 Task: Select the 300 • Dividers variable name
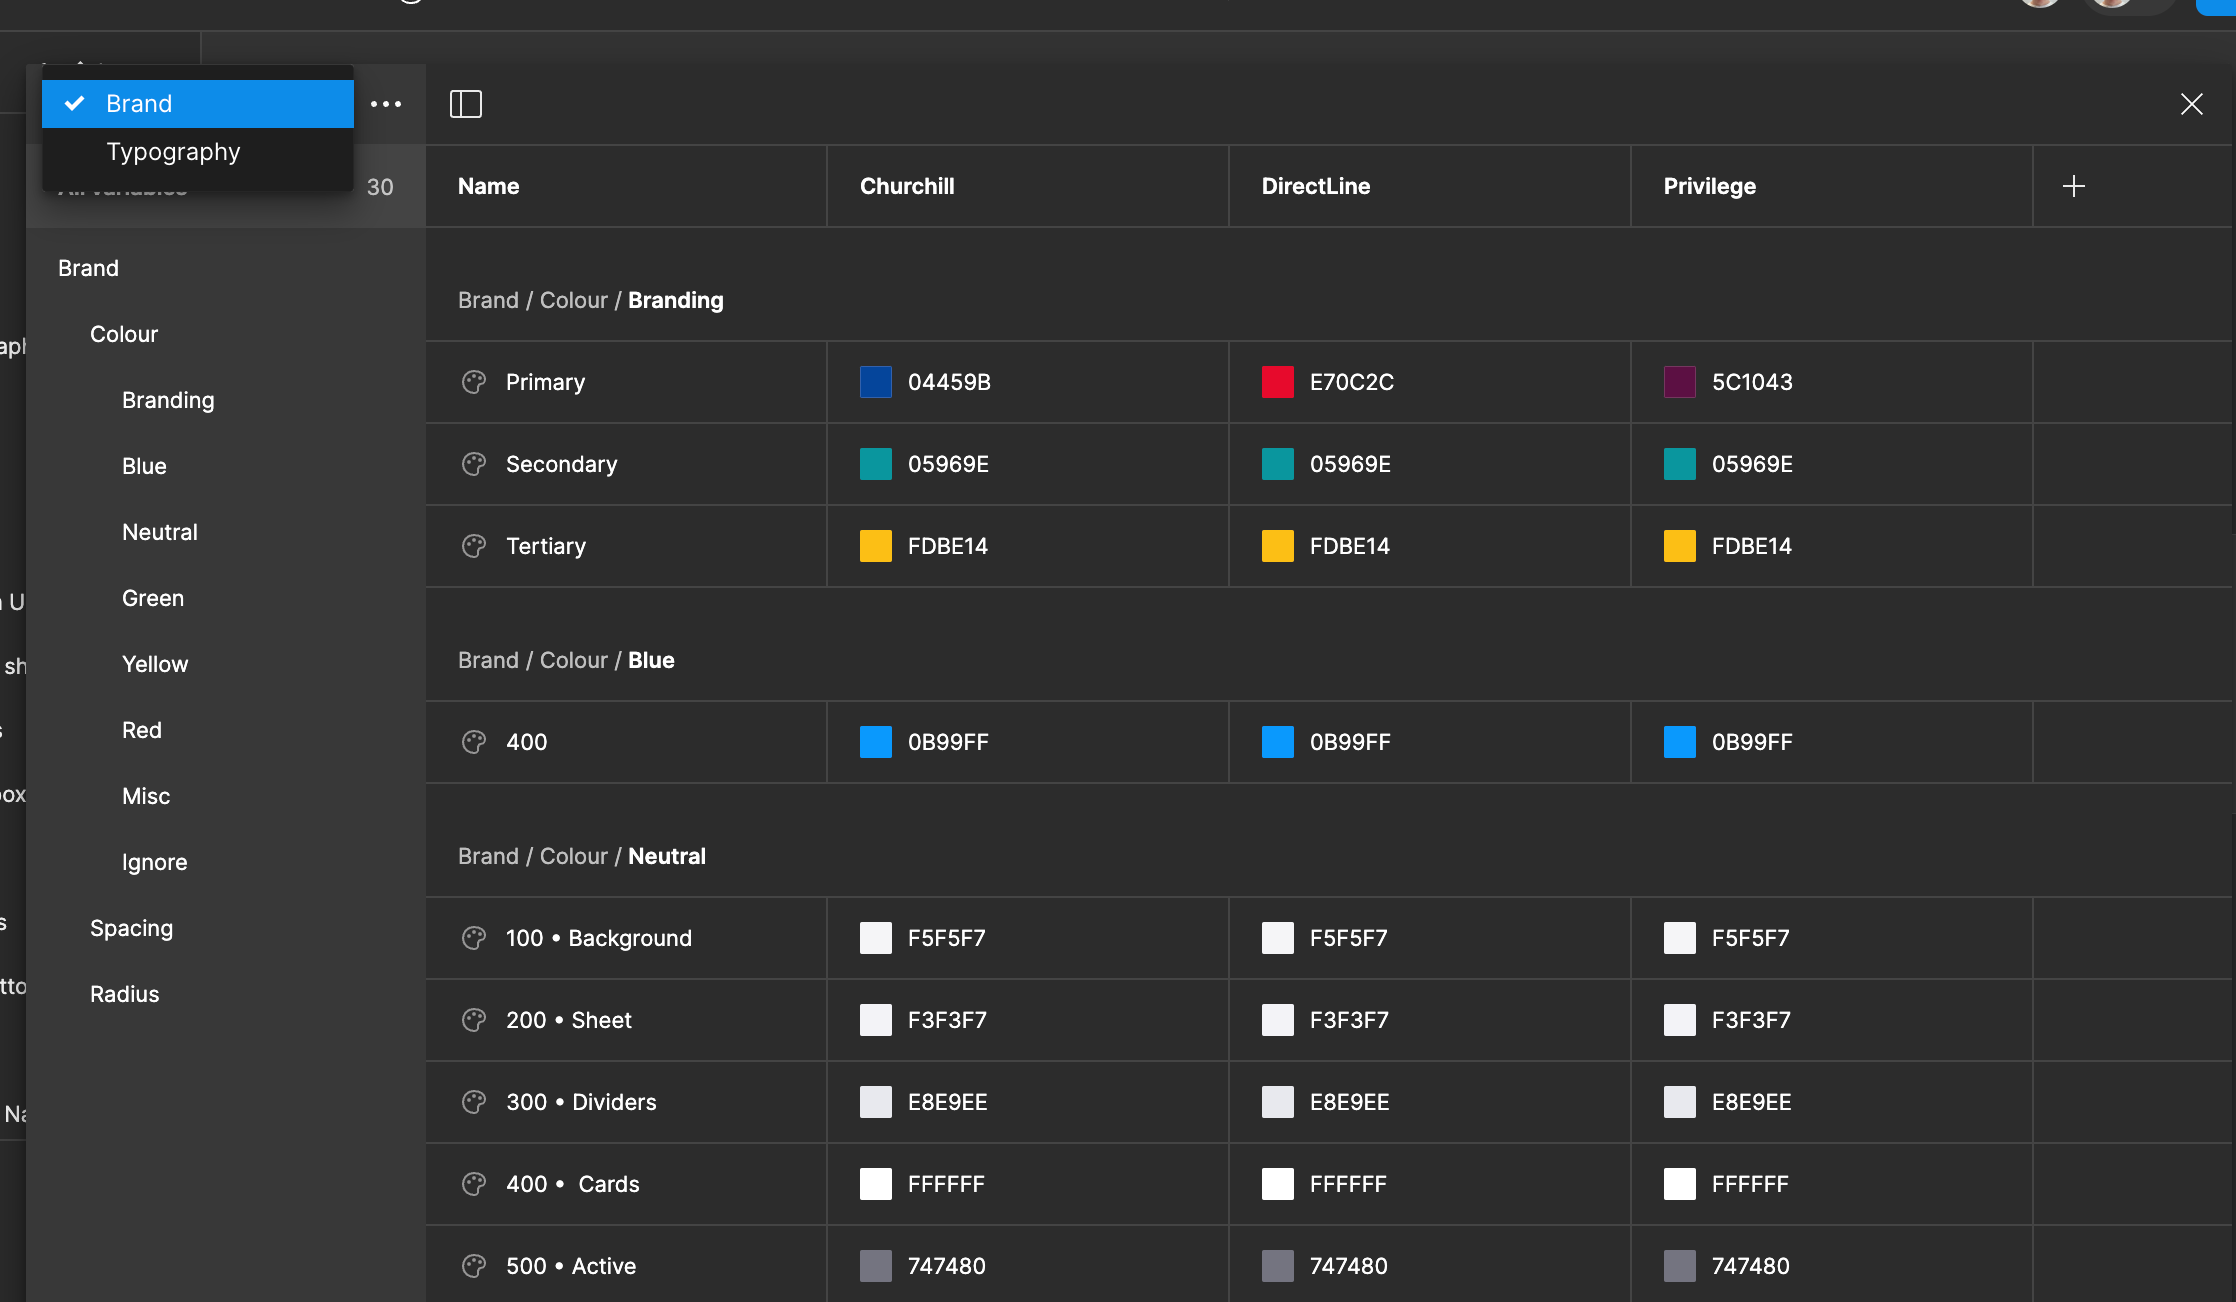pyautogui.click(x=581, y=1102)
